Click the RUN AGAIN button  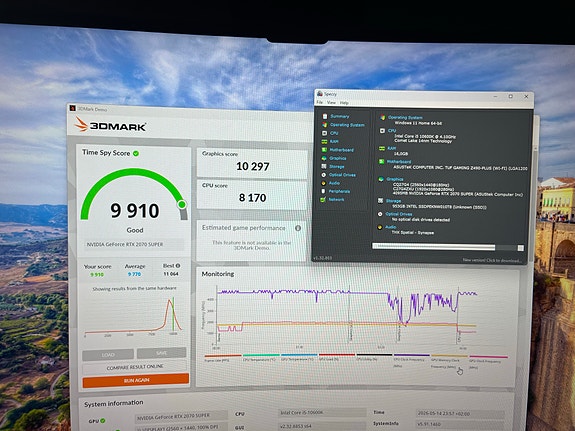(136, 380)
